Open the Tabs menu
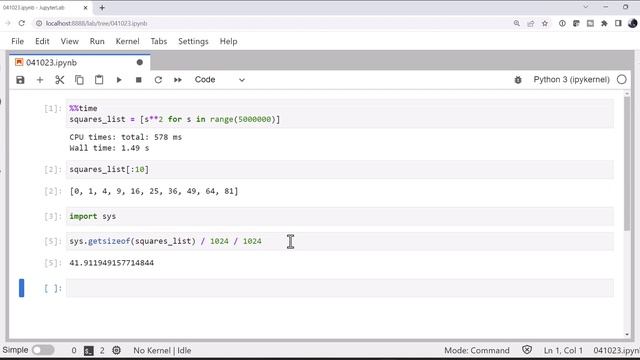This screenshot has width=640, height=360. point(159,41)
